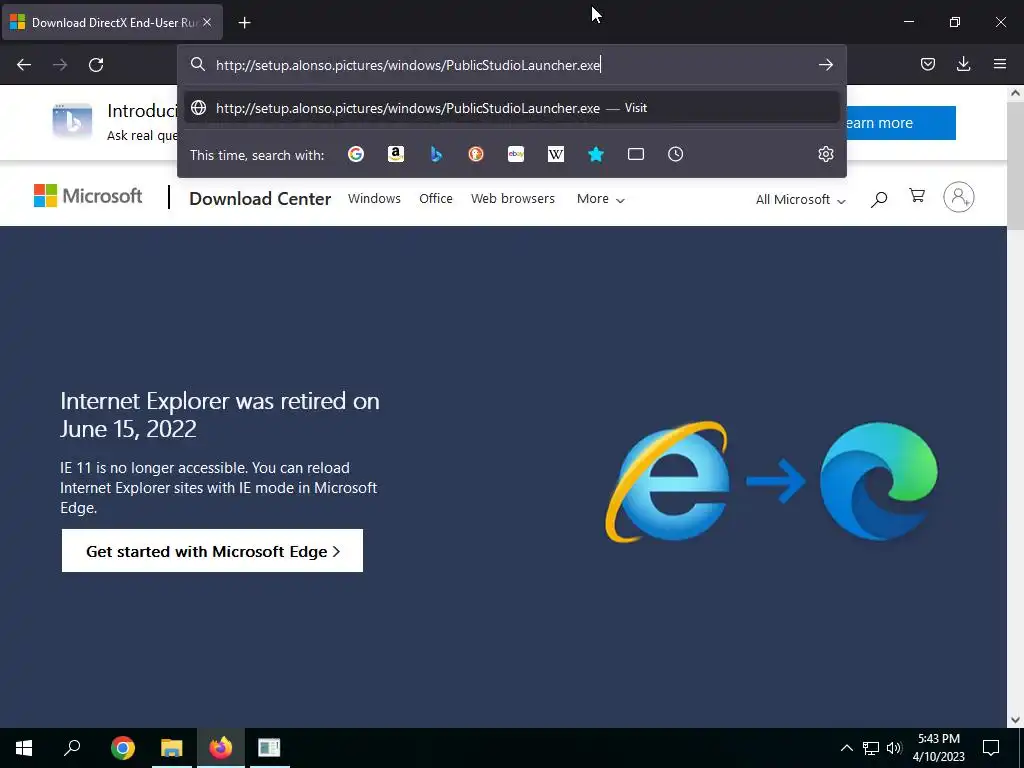Open the volume control tray icon
Viewport: 1024px width, 768px height.
[x=895, y=748]
